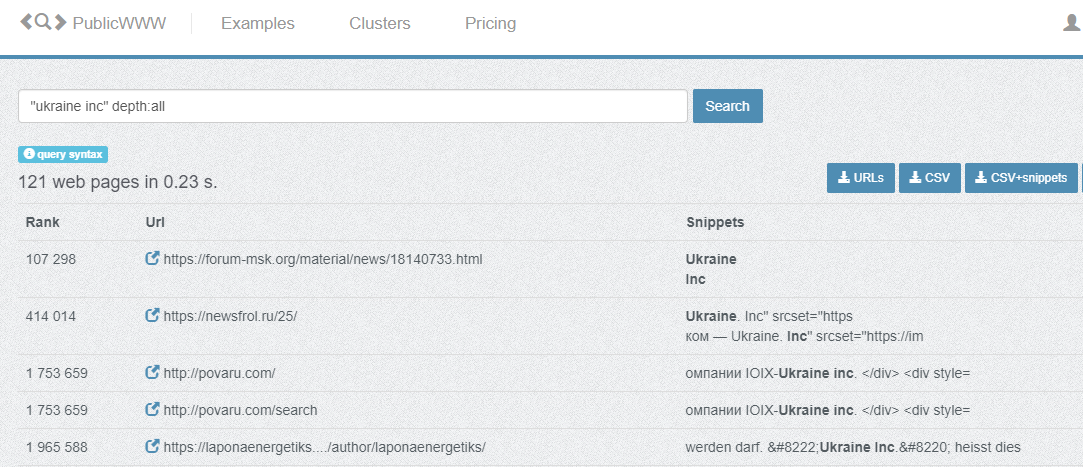This screenshot has width=1083, height=467.
Task: Select rank value 107 298
Action: [51, 260]
